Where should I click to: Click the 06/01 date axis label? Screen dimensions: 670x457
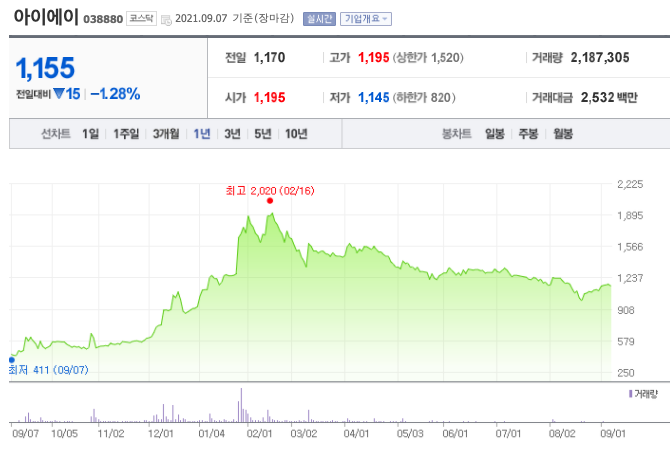tap(455, 434)
